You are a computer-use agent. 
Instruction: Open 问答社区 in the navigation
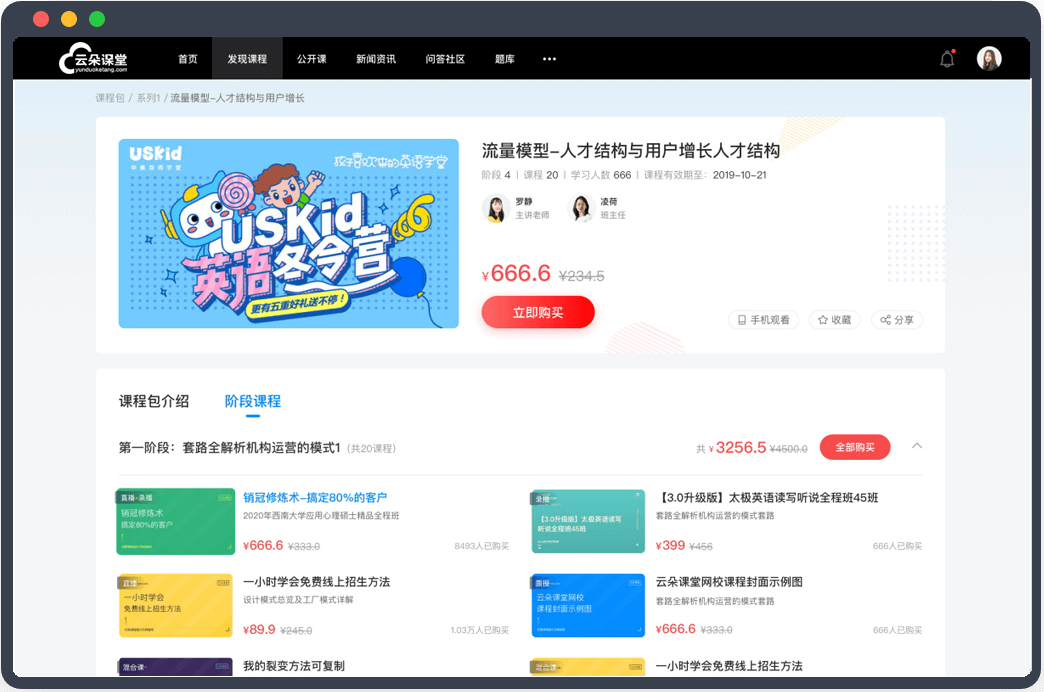coord(445,59)
